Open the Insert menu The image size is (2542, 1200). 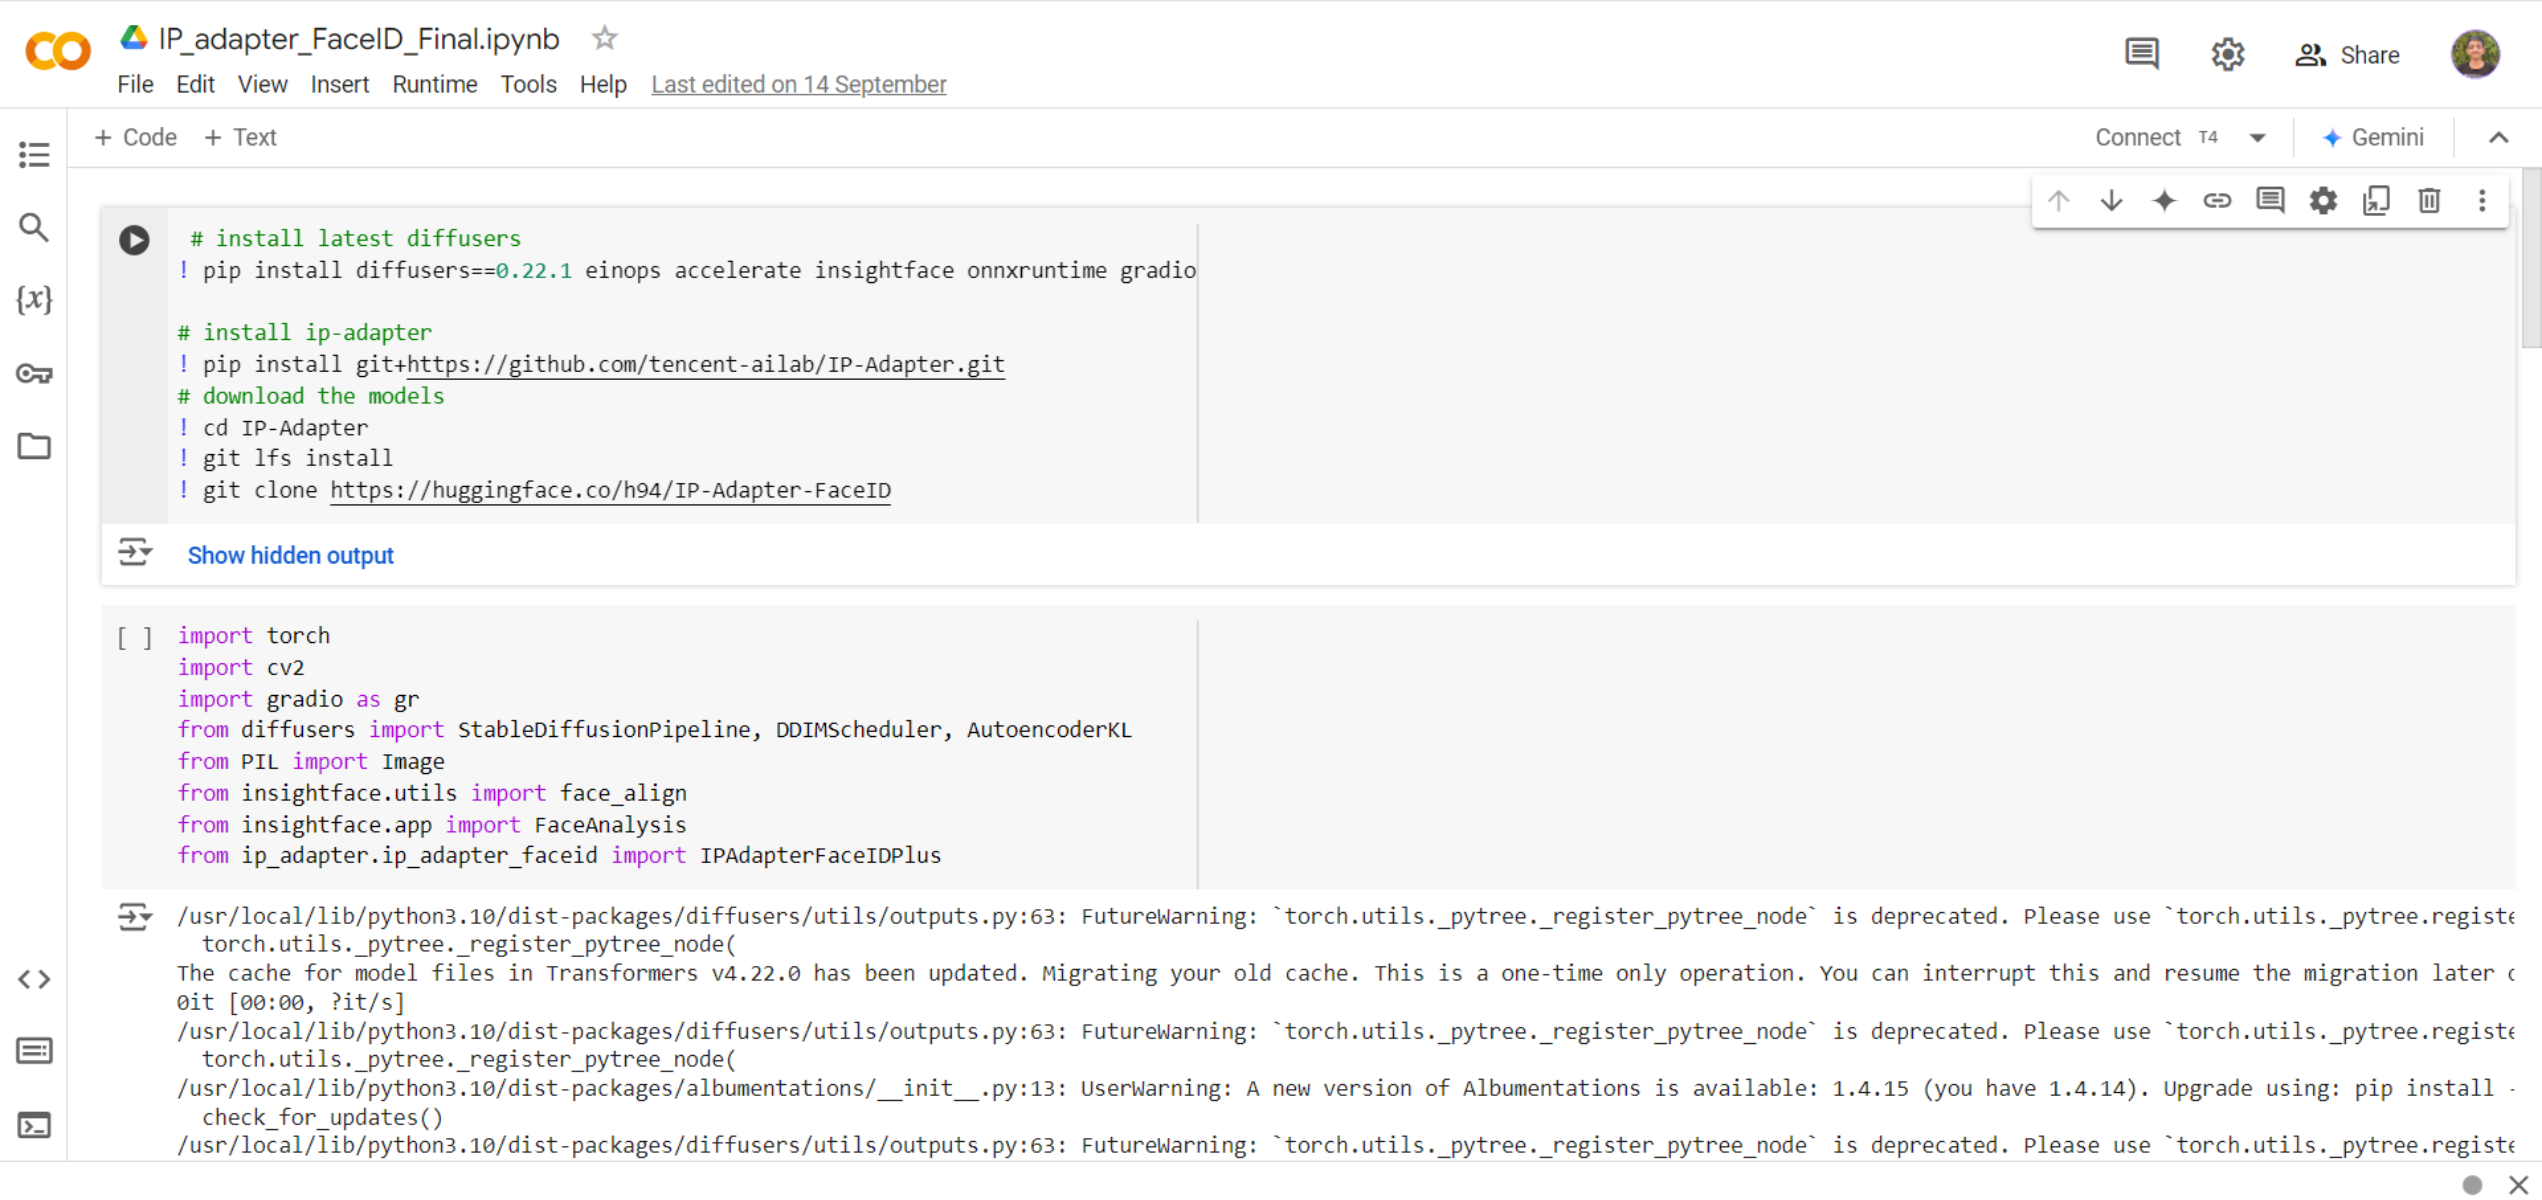[x=339, y=85]
